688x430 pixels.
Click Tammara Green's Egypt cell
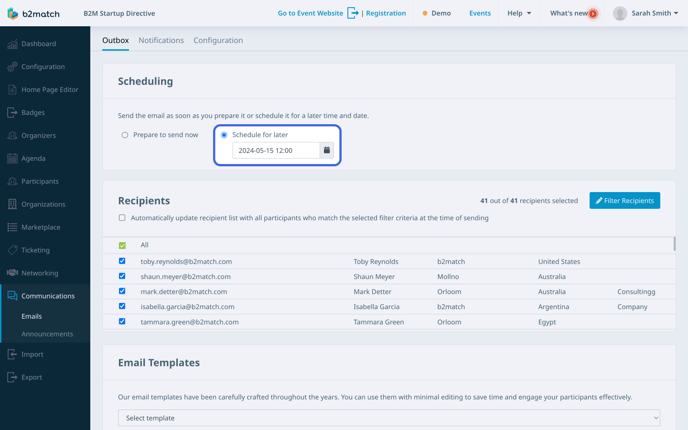547,322
